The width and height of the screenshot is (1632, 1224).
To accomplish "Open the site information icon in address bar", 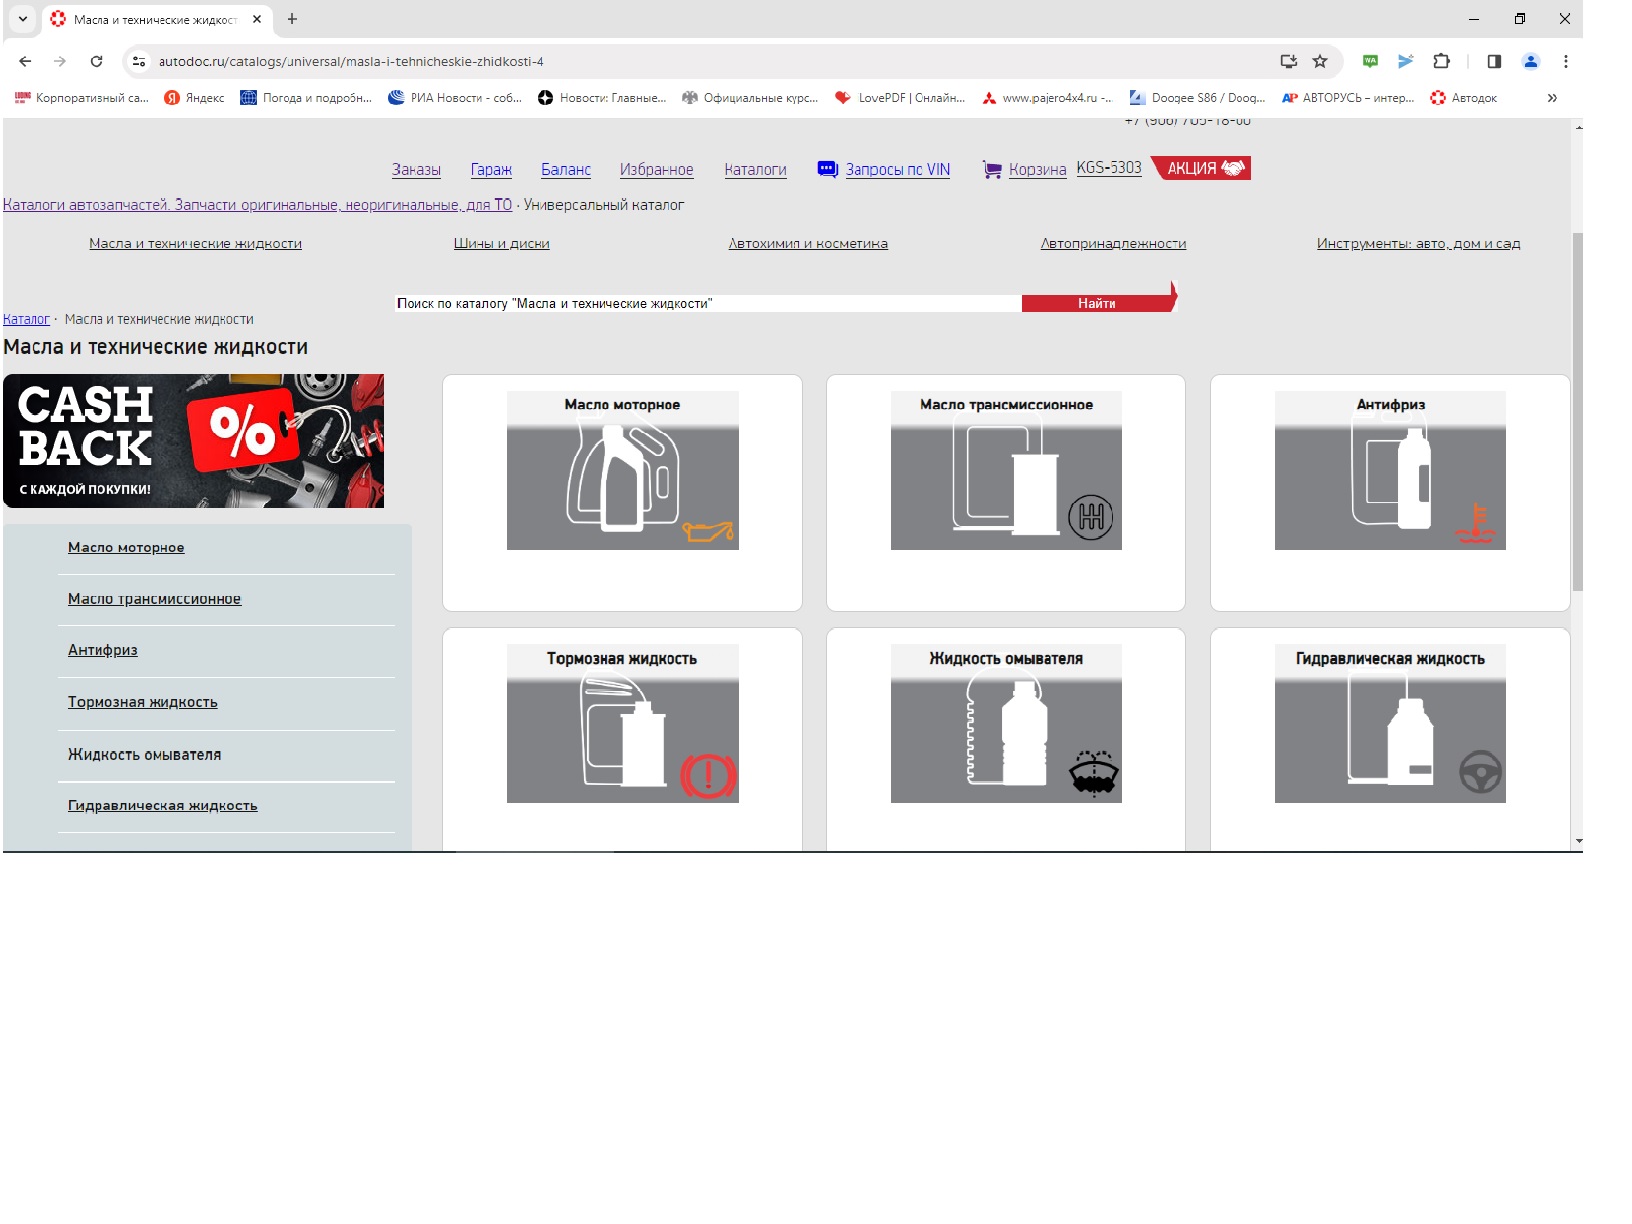I will [139, 61].
